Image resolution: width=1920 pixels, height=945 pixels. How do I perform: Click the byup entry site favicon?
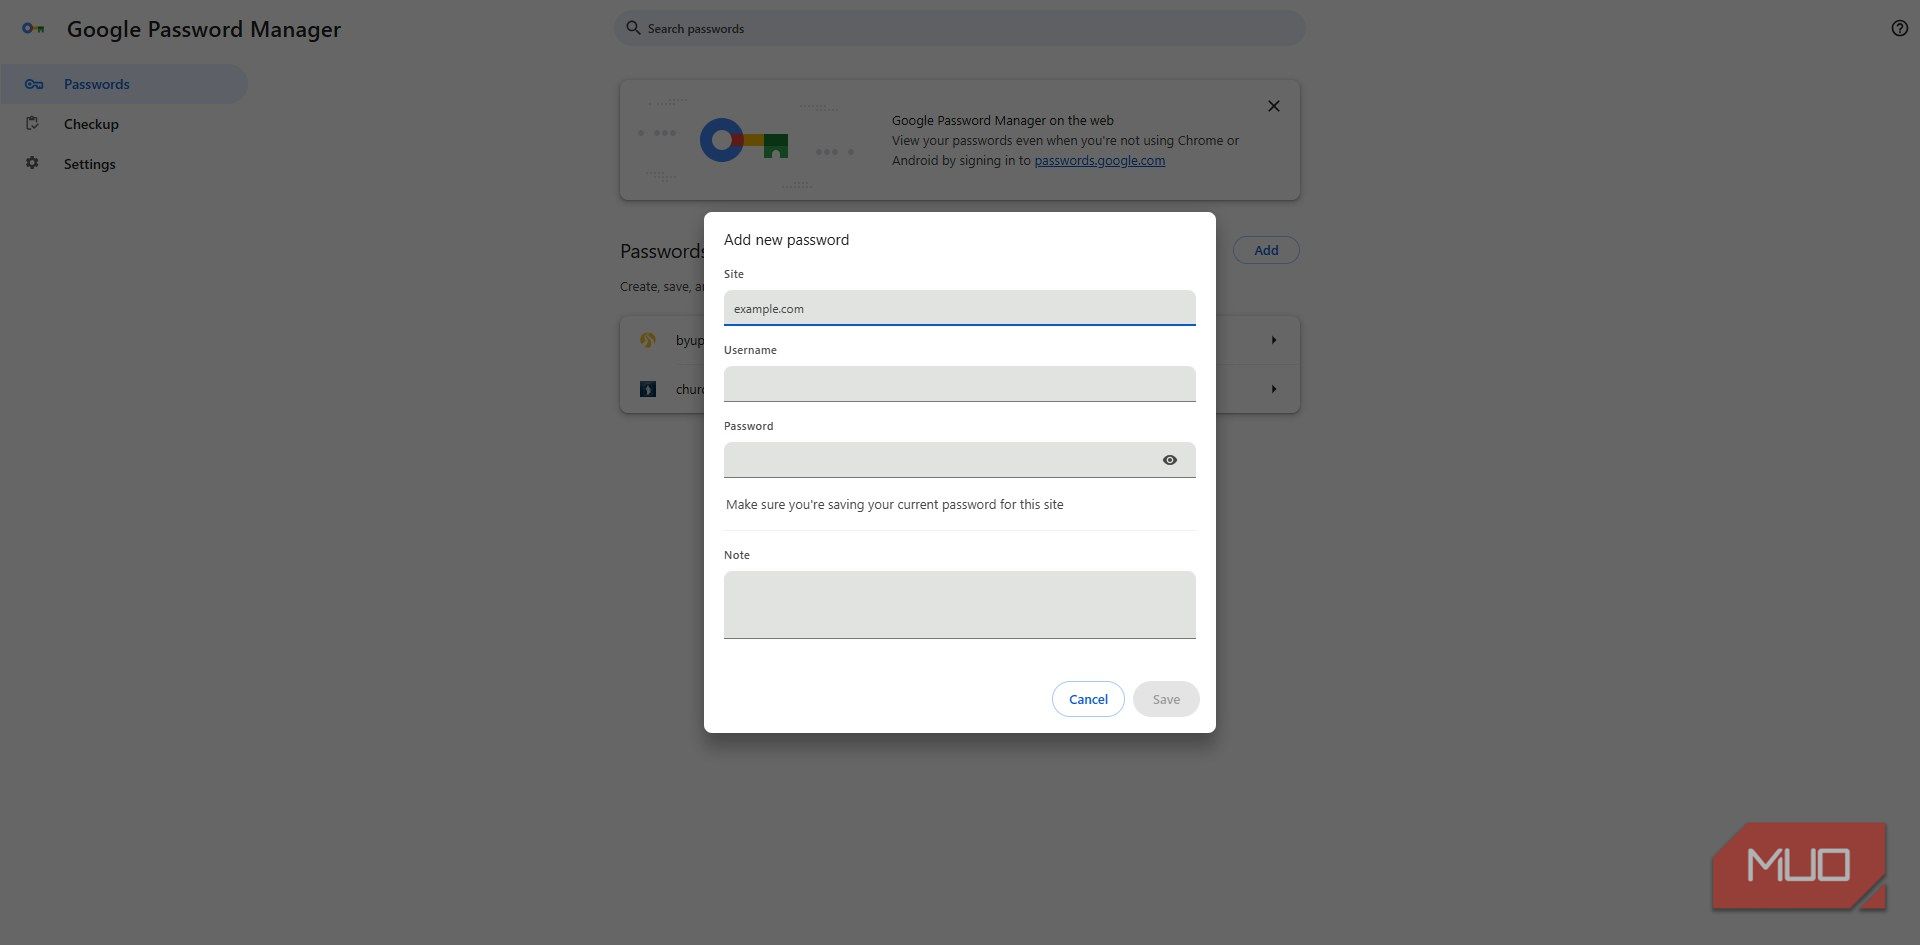point(648,340)
